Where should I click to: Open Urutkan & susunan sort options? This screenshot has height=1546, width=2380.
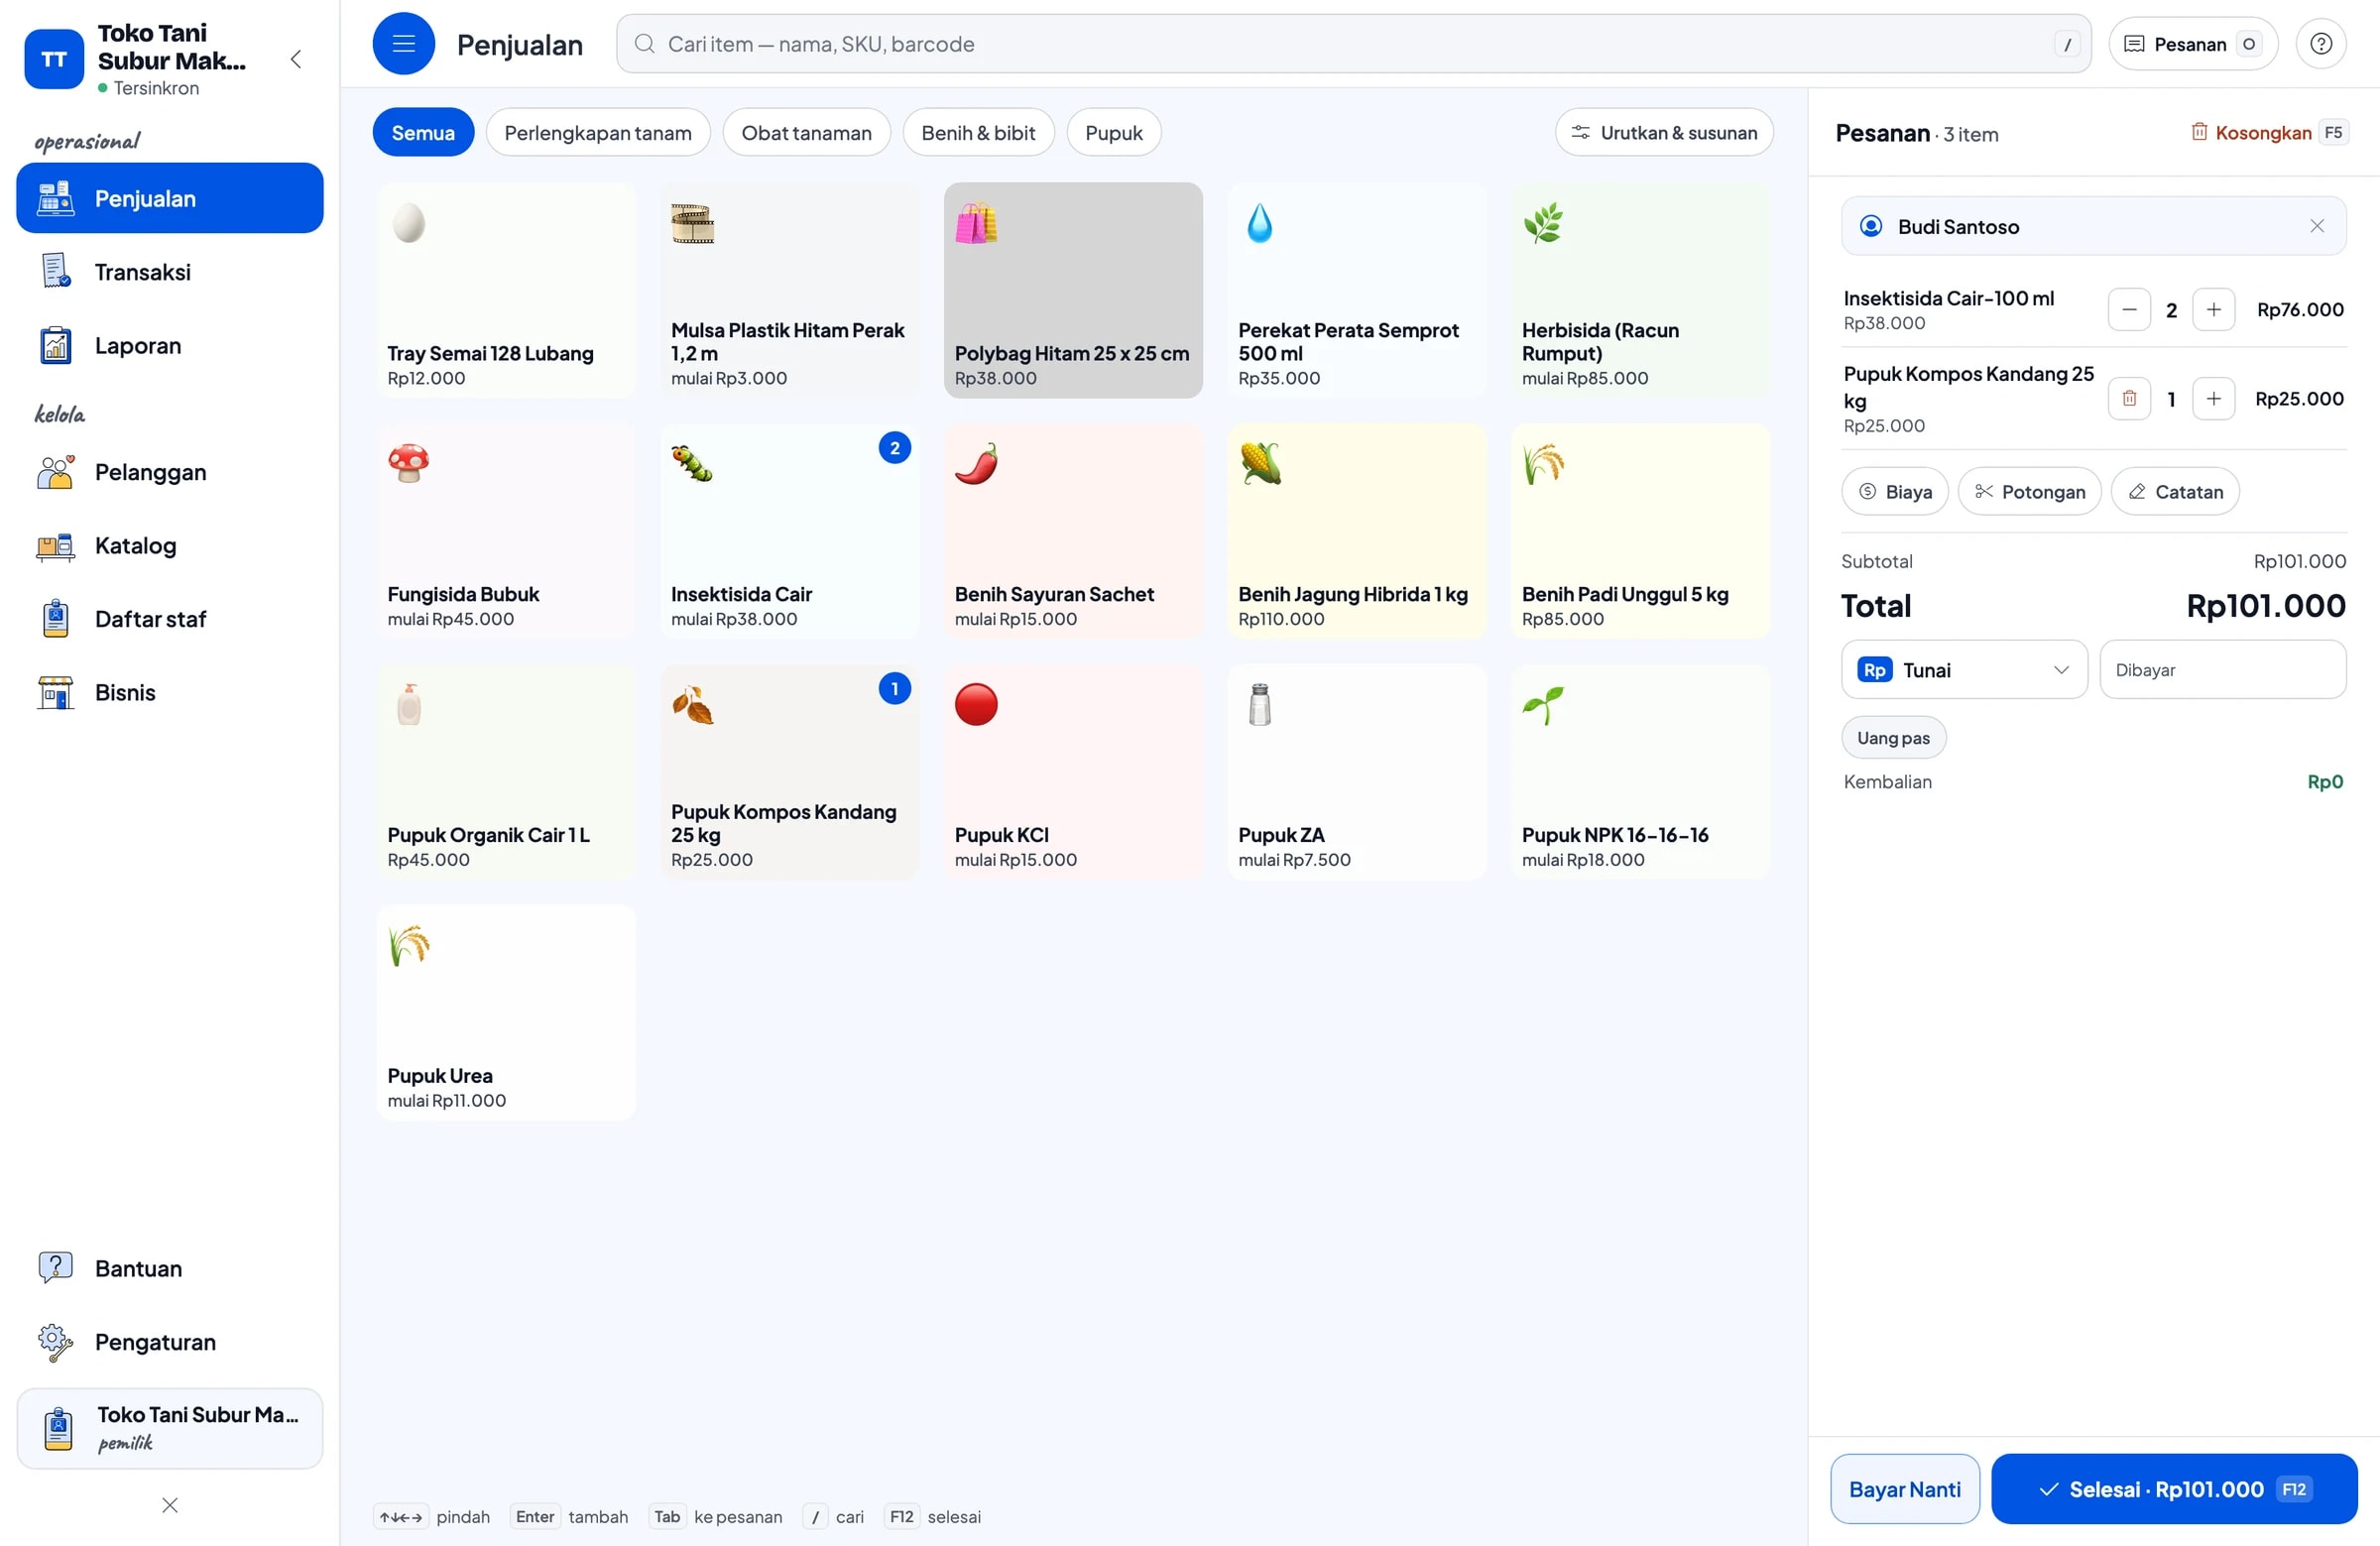tap(1664, 133)
